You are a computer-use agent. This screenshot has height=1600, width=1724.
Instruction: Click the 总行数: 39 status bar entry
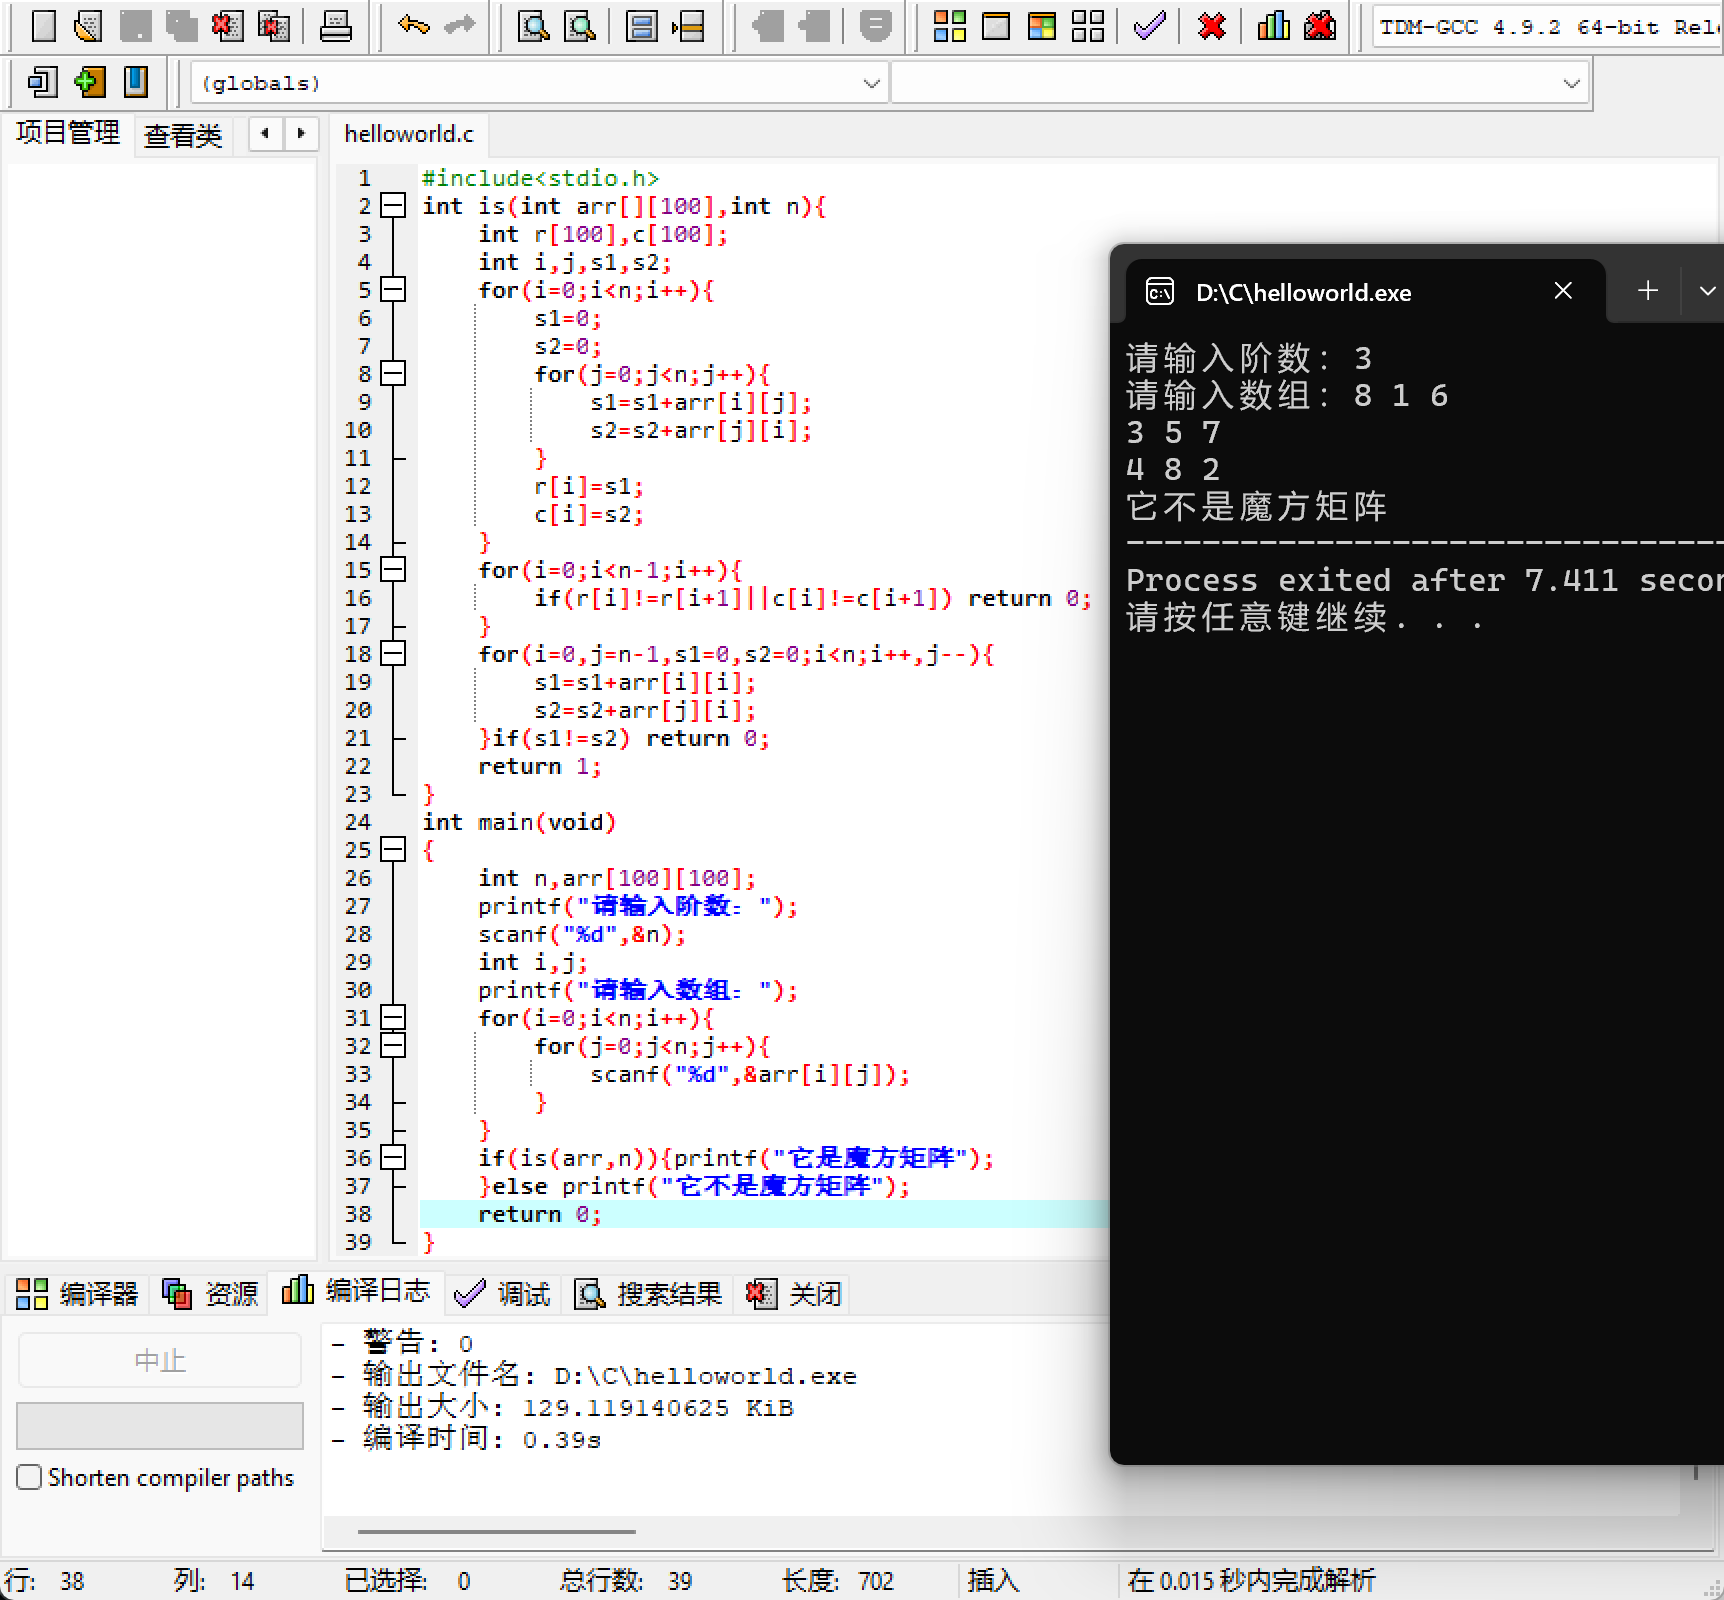pyautogui.click(x=626, y=1581)
